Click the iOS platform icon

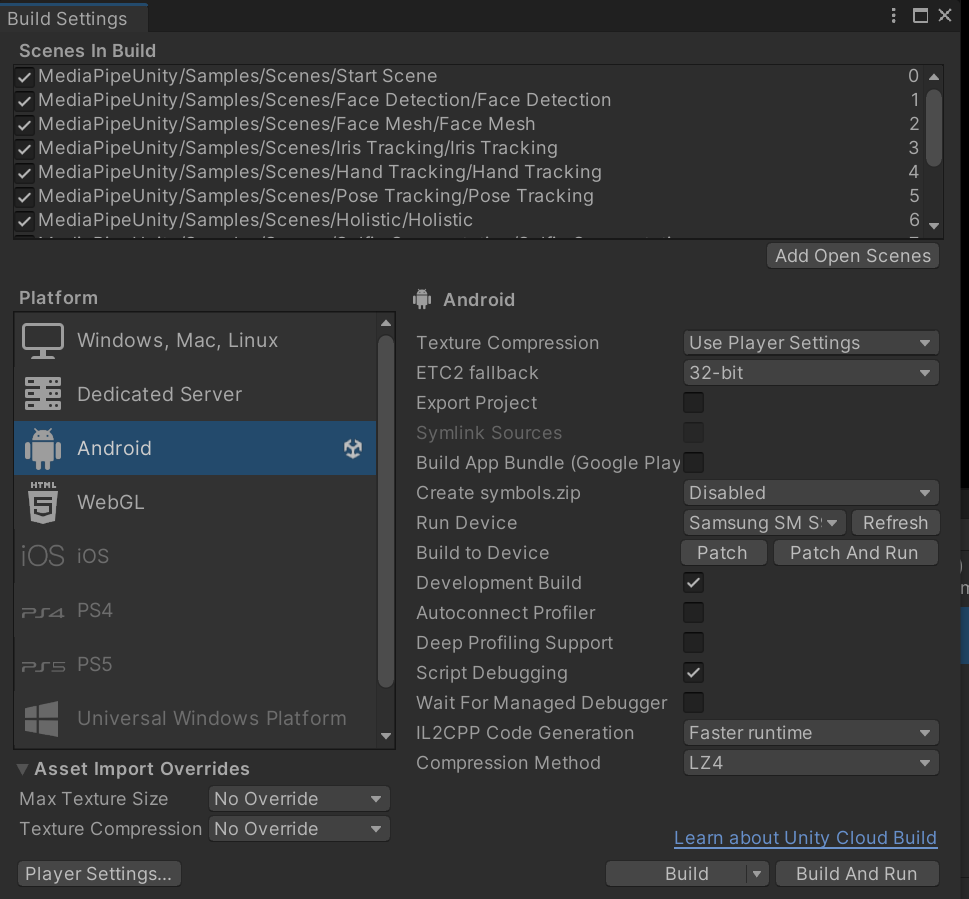40,556
